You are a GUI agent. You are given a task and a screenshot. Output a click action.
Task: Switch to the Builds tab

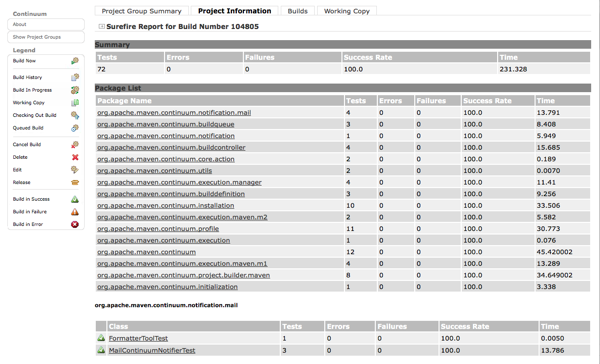pos(298,11)
